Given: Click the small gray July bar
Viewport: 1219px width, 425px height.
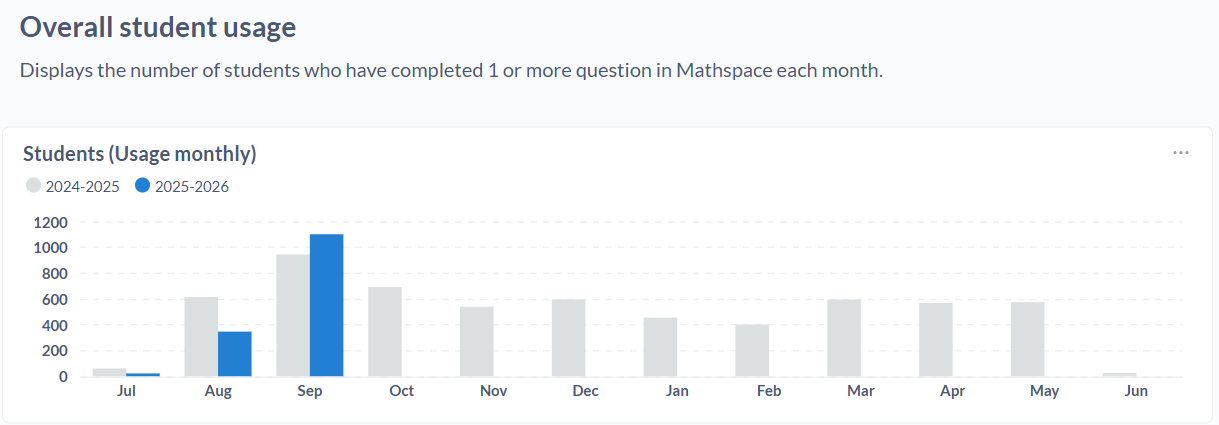Looking at the screenshot, I should coord(109,372).
